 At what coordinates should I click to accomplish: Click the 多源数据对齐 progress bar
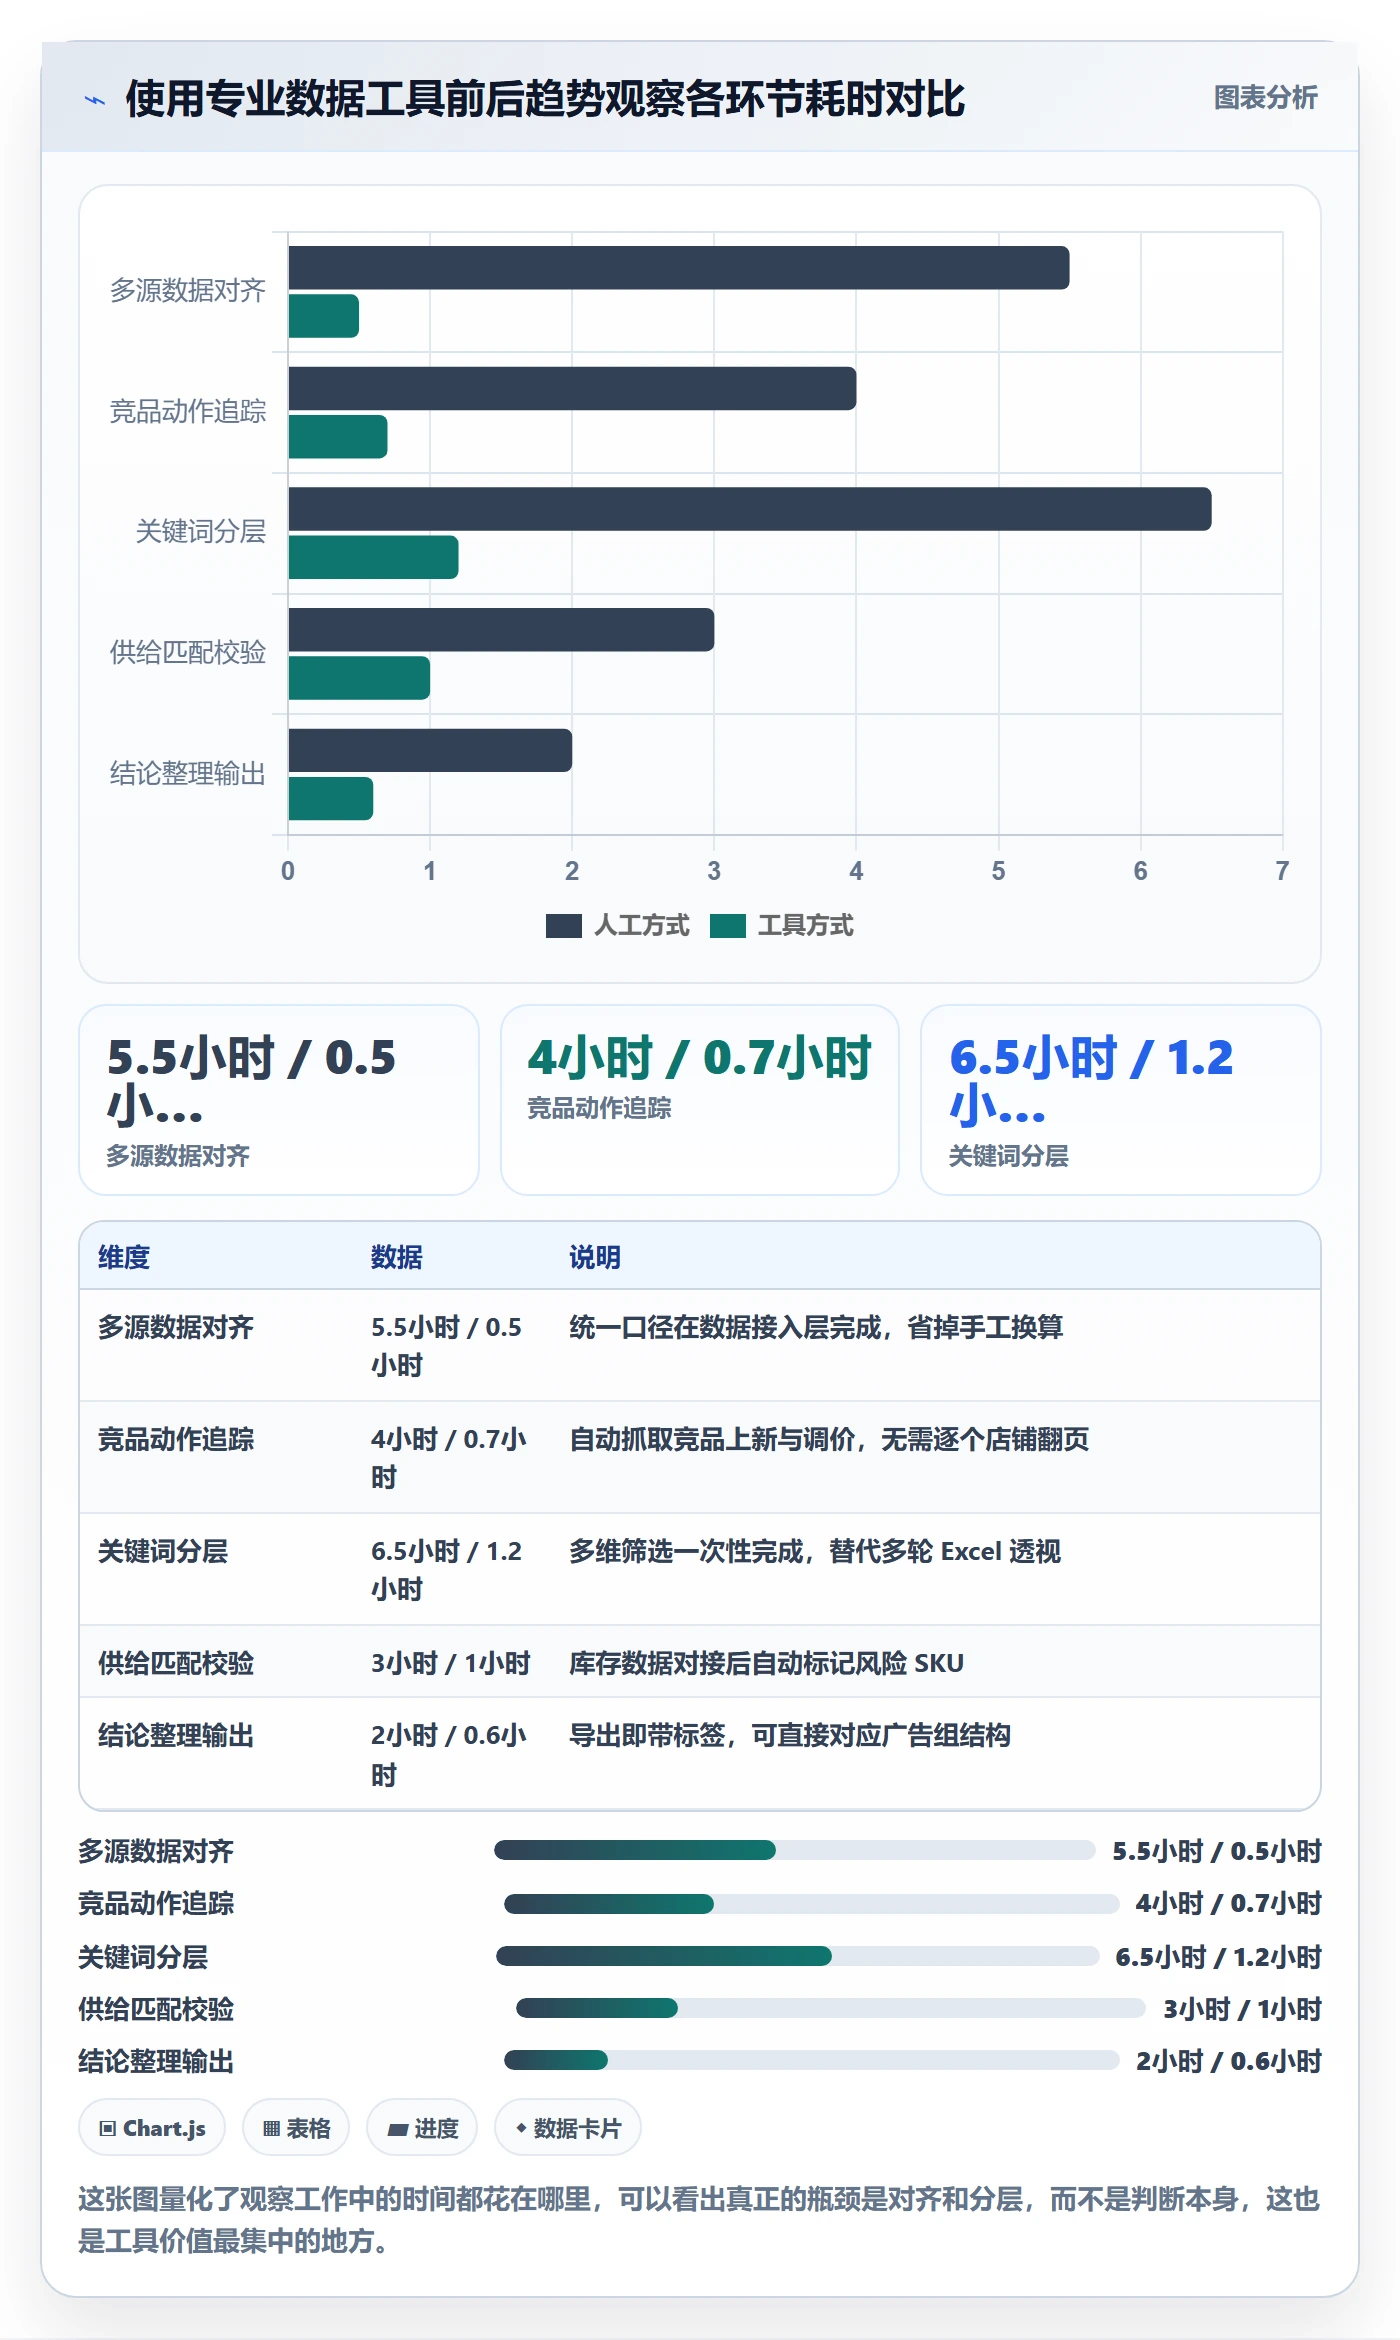coord(795,1850)
